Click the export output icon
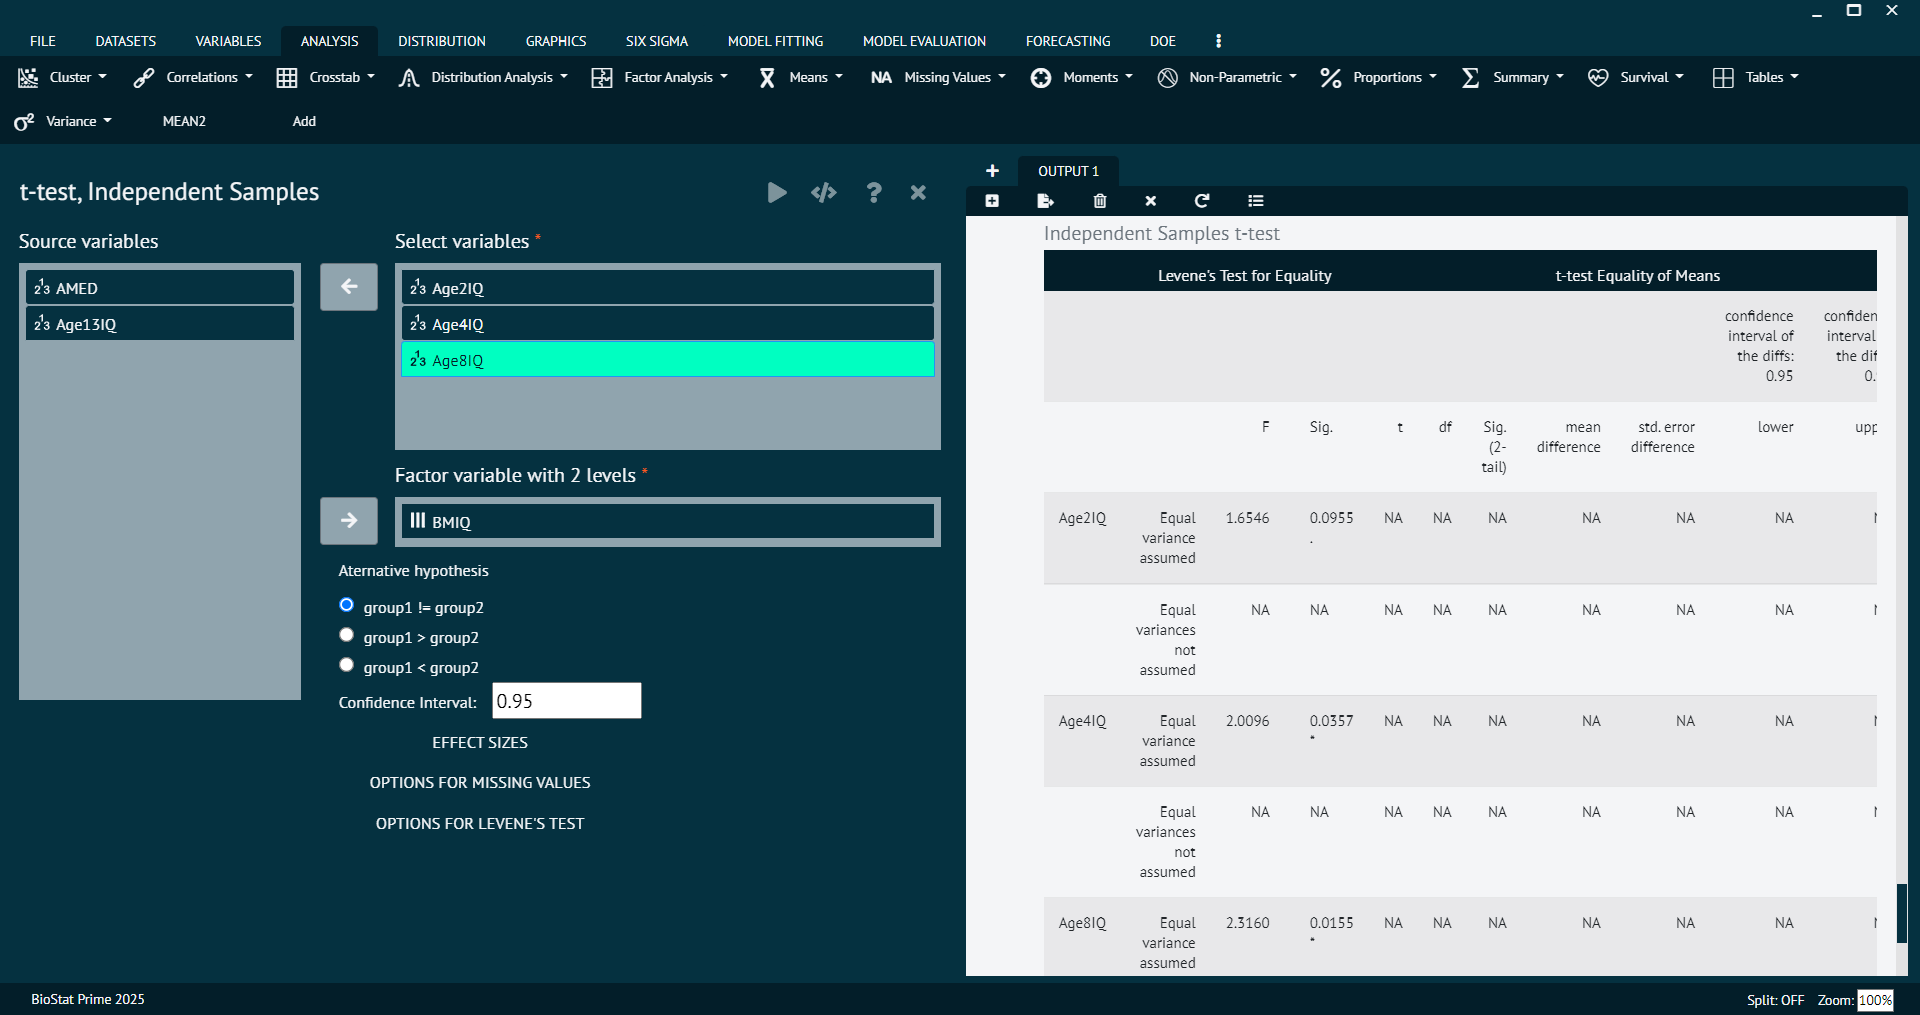1920x1015 pixels. (x=1046, y=201)
